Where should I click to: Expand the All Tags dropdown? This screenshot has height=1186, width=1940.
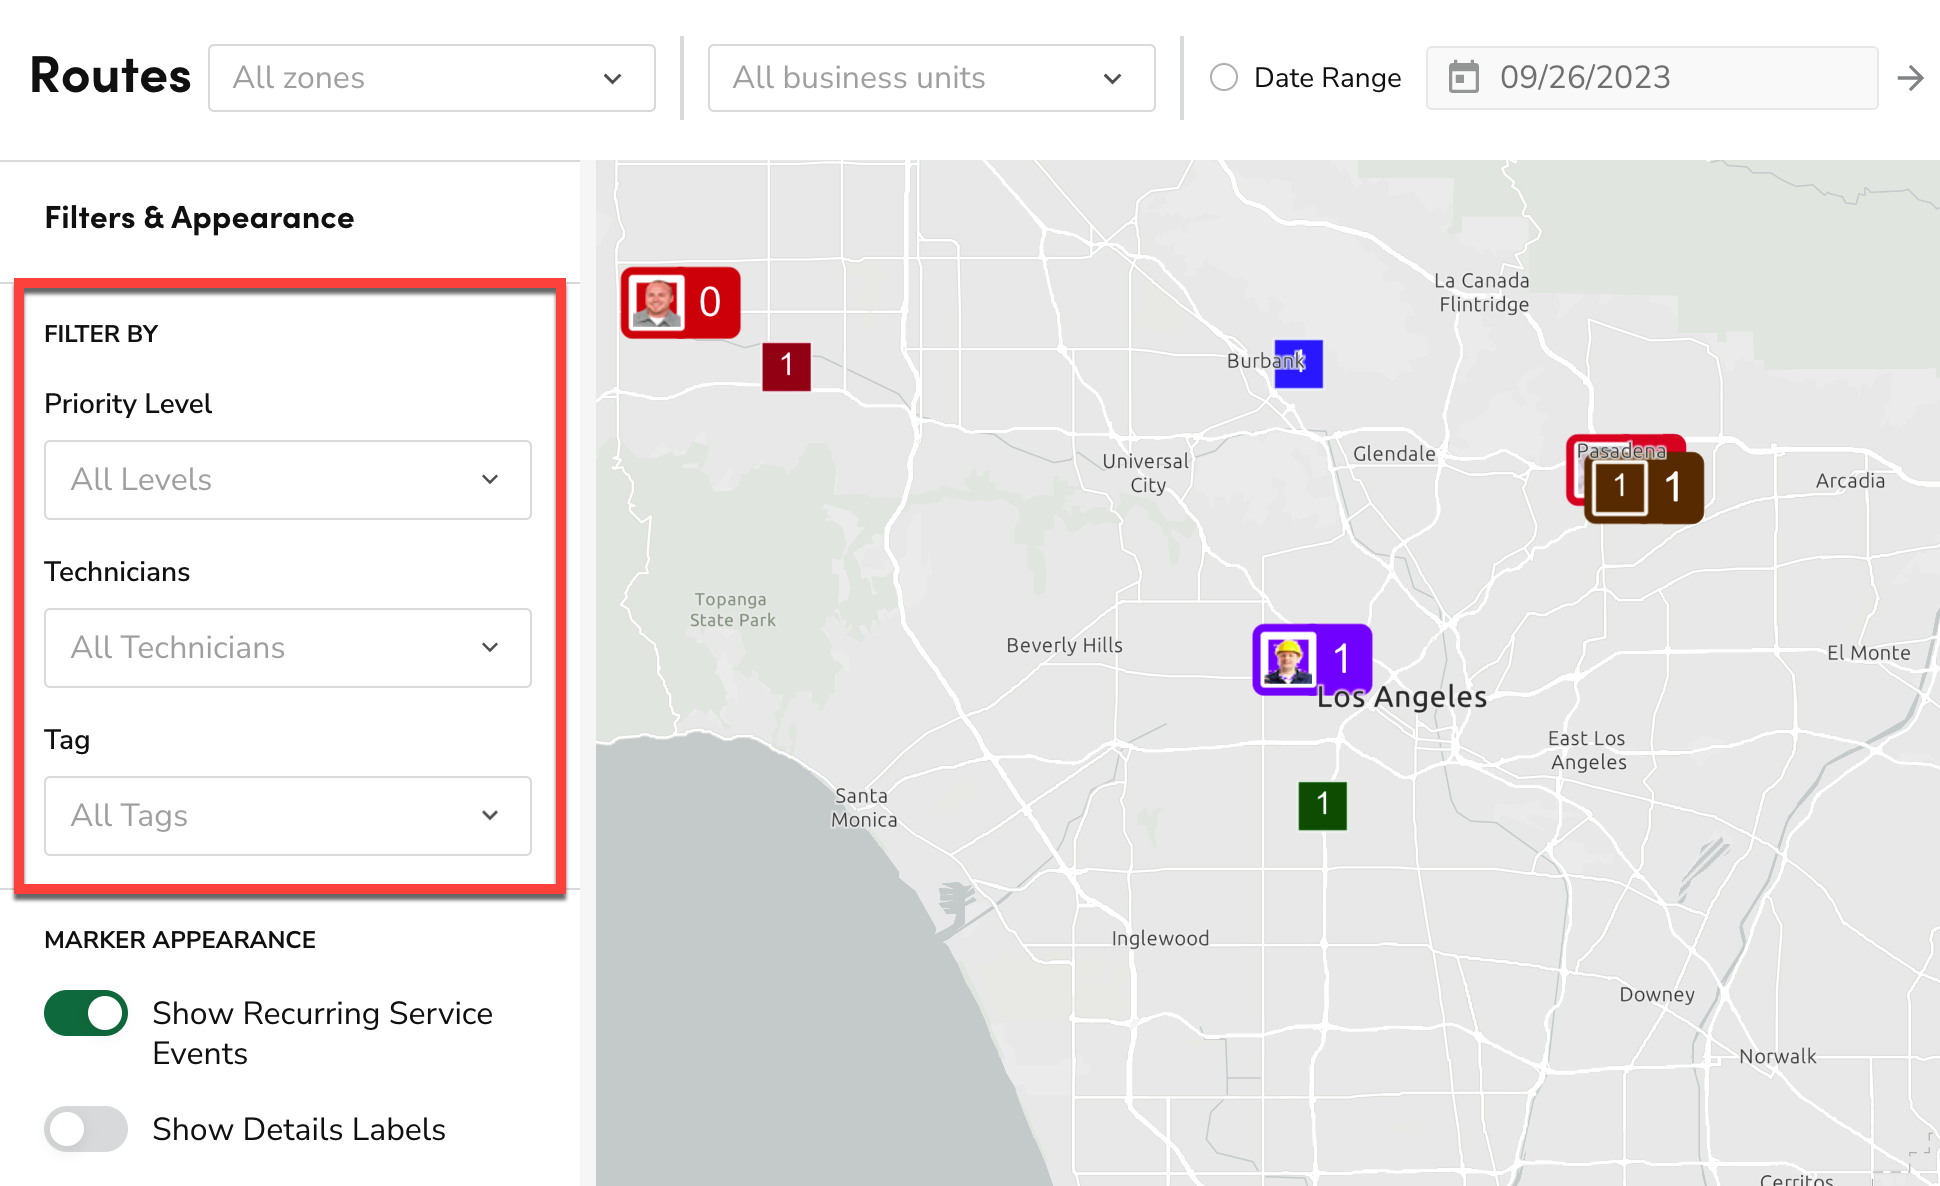288,816
